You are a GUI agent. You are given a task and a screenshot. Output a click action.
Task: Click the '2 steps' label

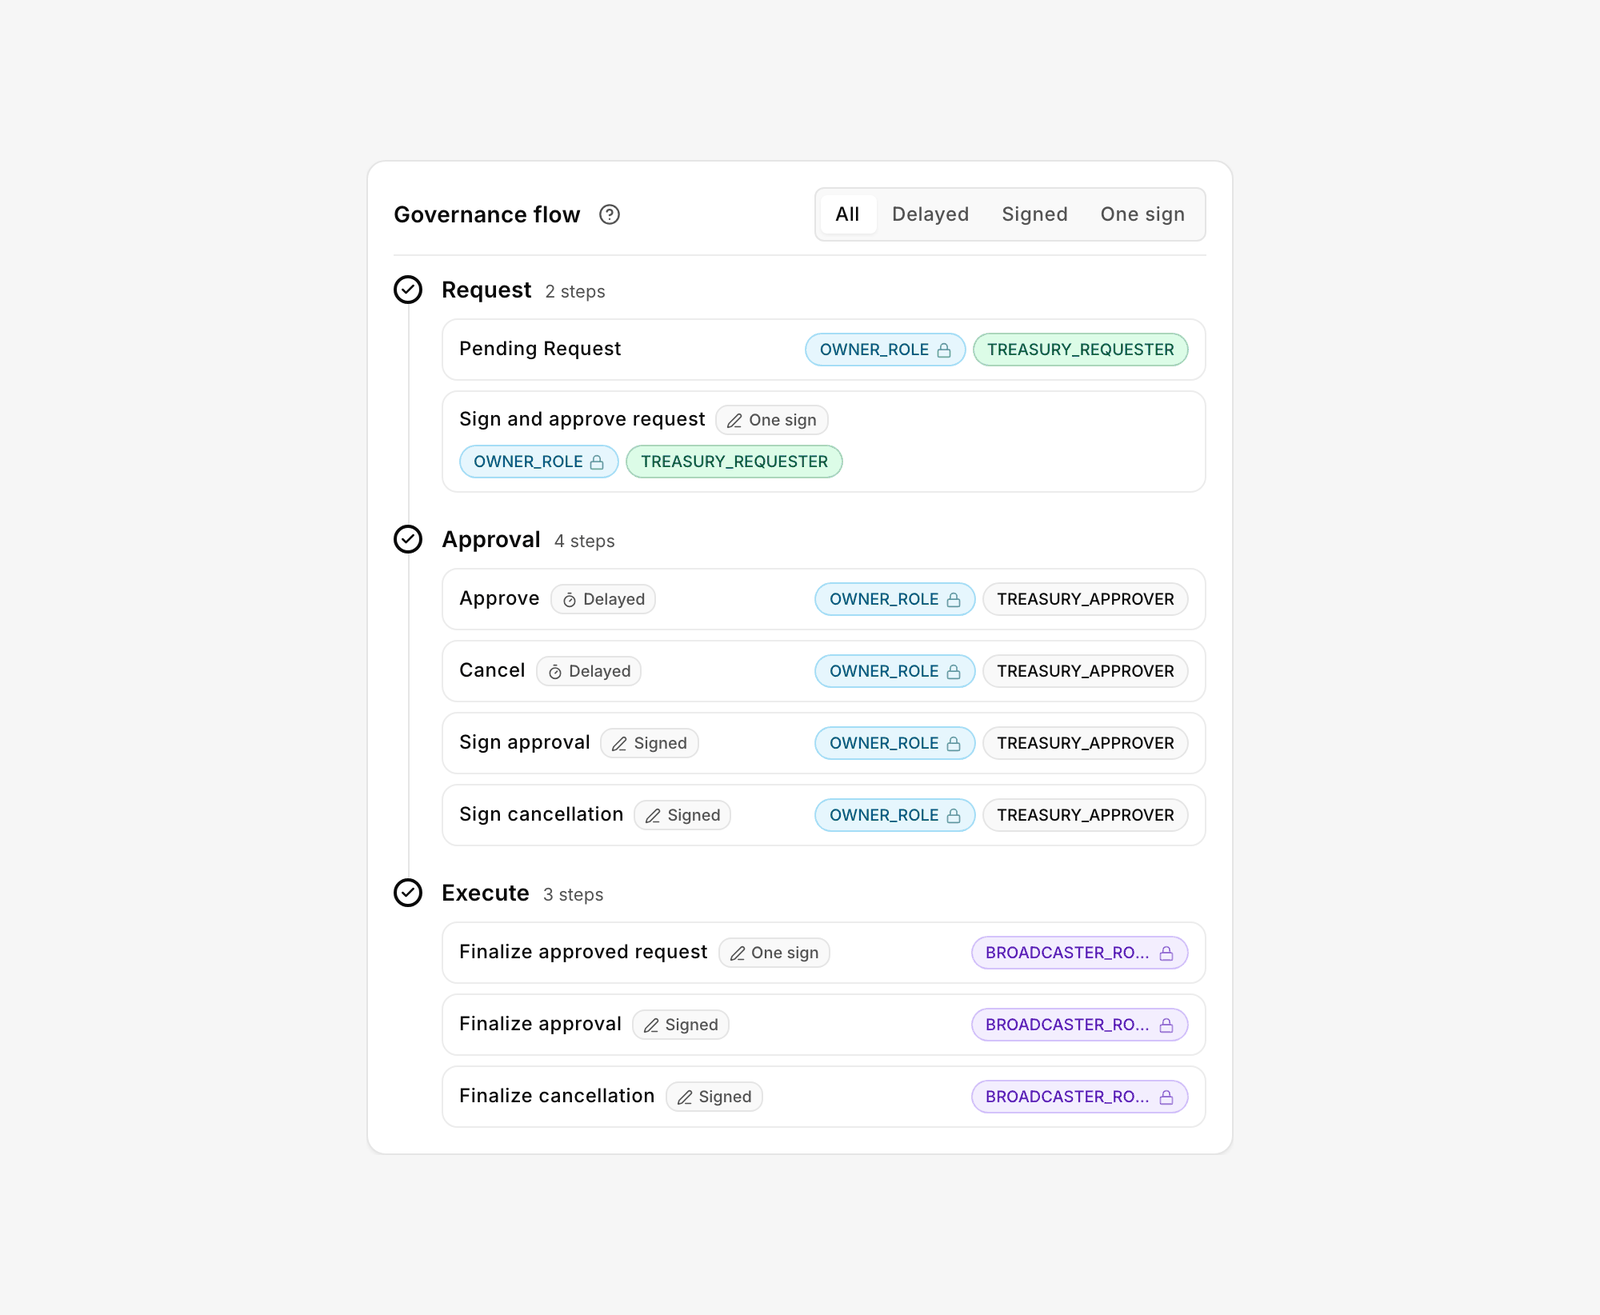tap(575, 291)
